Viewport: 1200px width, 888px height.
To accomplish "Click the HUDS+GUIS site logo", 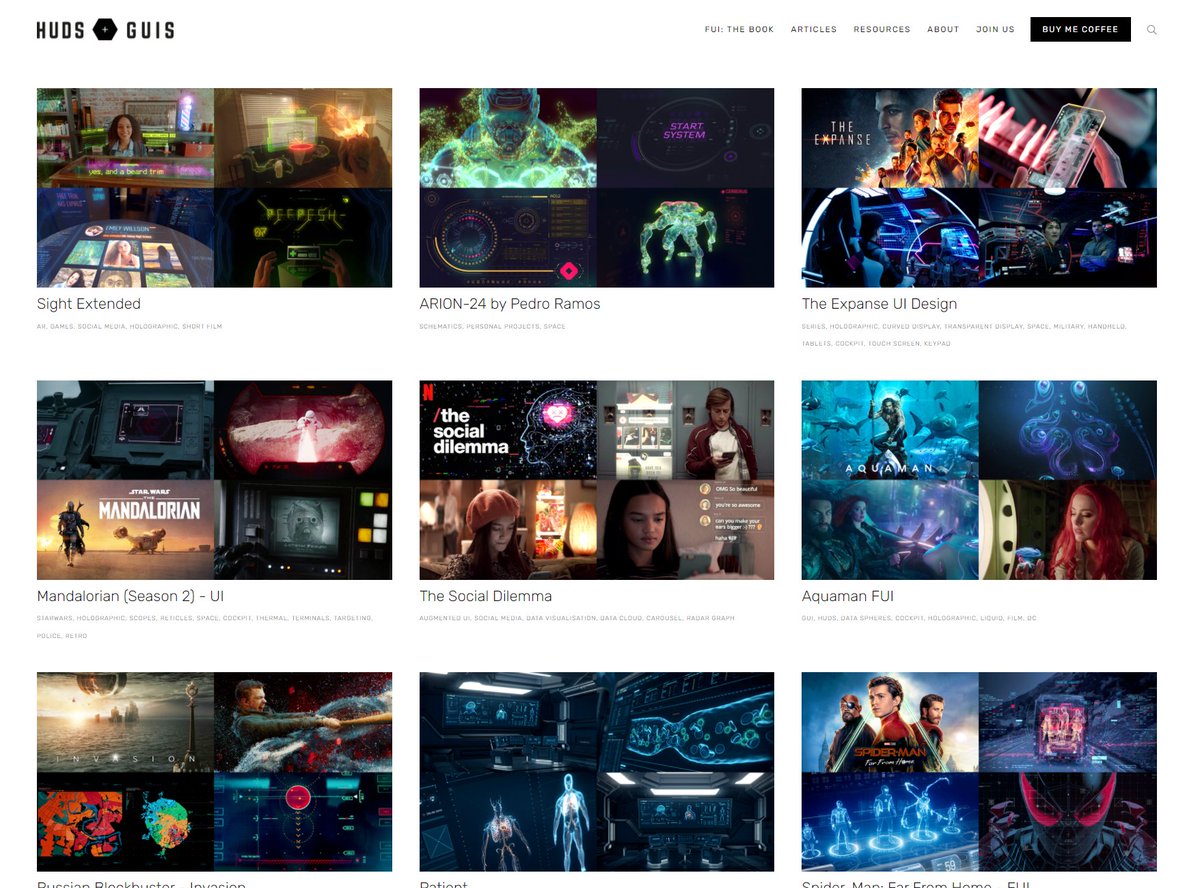I will [105, 30].
